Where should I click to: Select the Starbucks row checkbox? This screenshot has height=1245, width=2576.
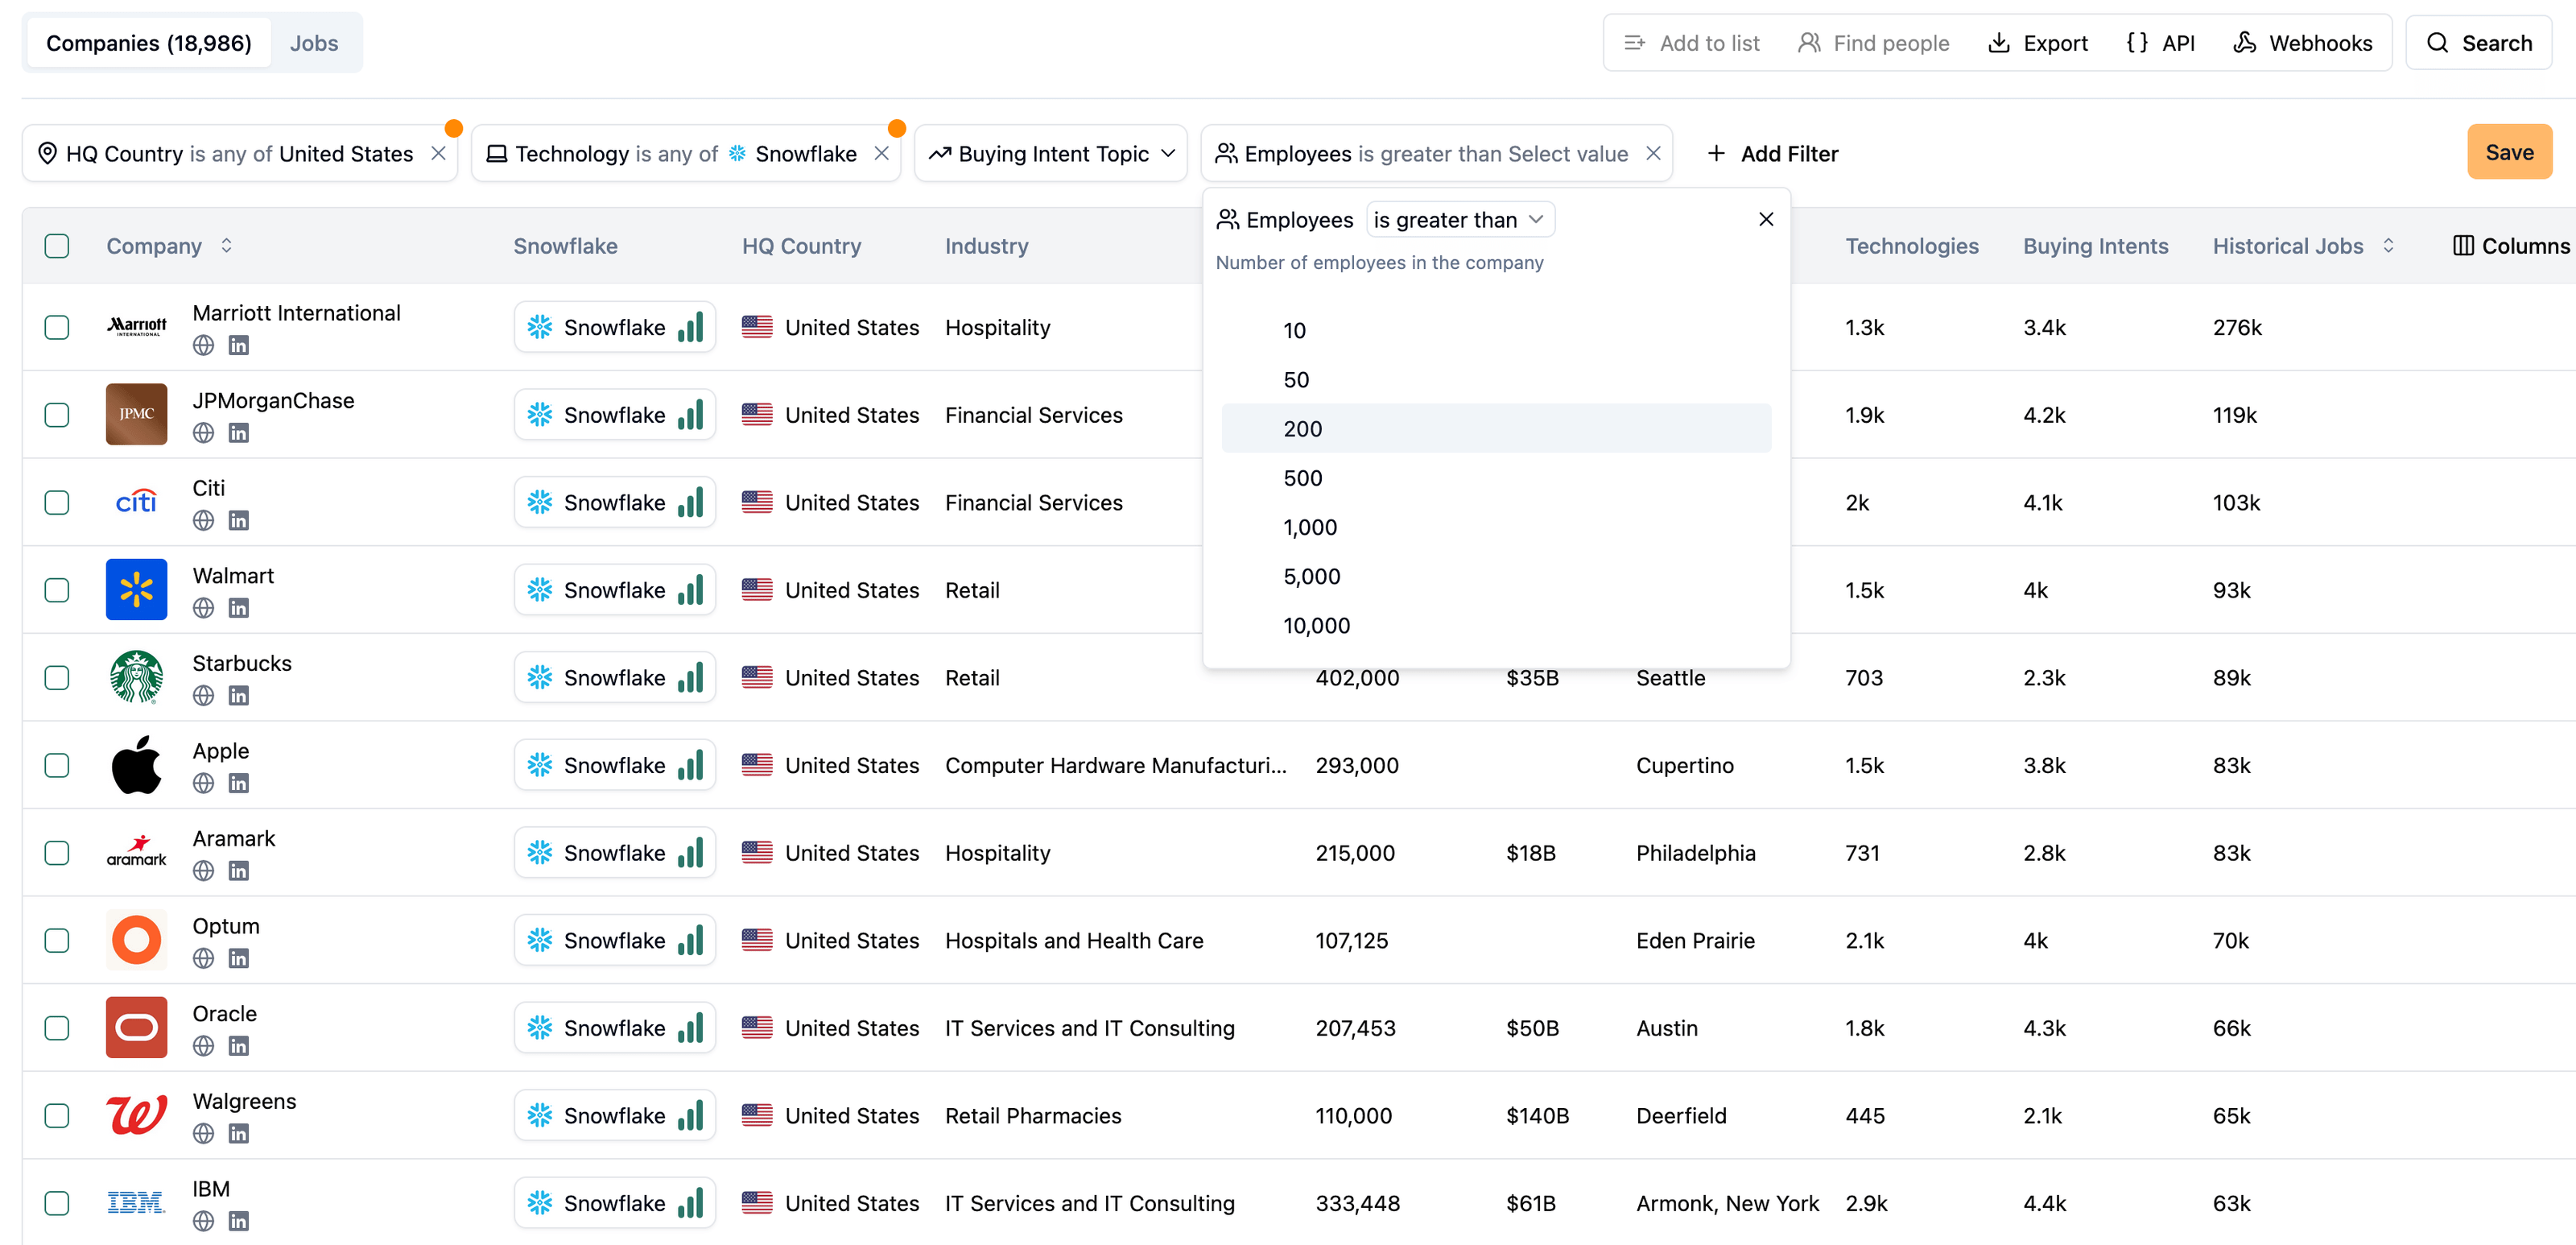pos(57,677)
